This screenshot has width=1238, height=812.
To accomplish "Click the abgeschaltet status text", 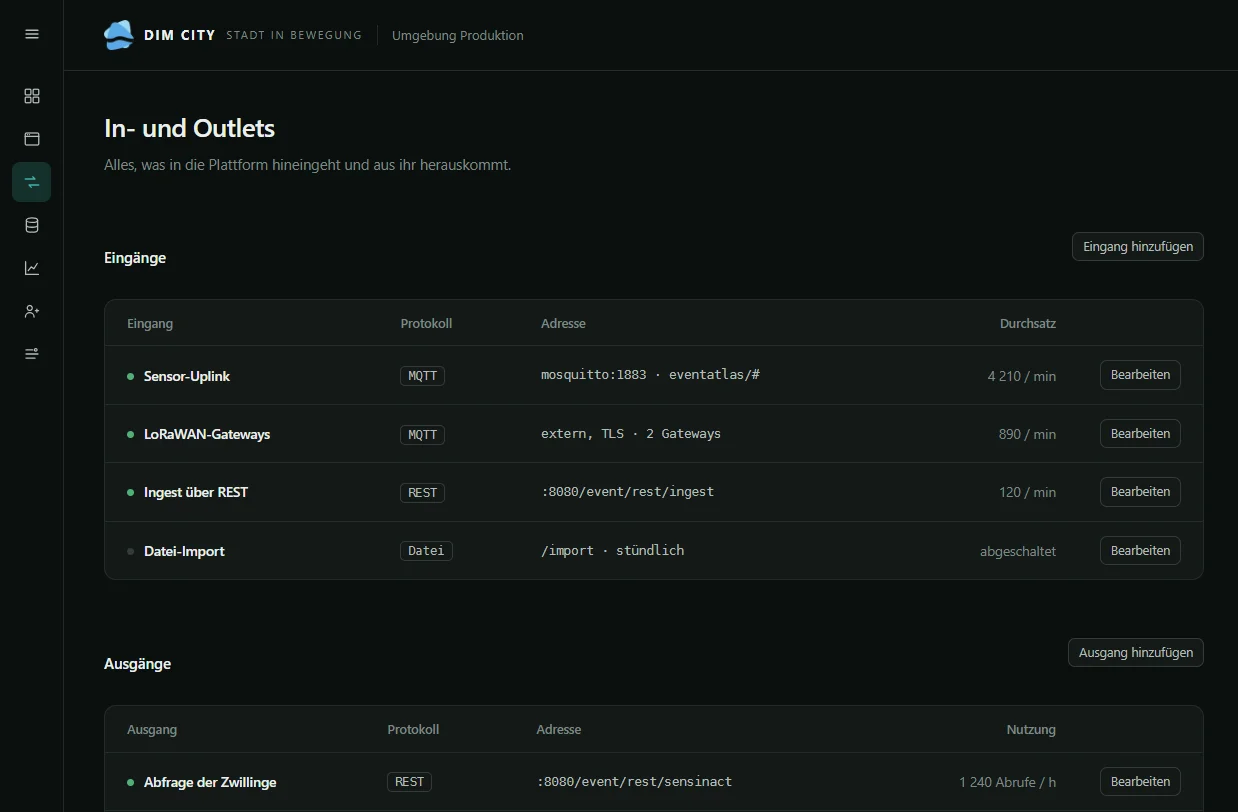I will [x=1018, y=551].
